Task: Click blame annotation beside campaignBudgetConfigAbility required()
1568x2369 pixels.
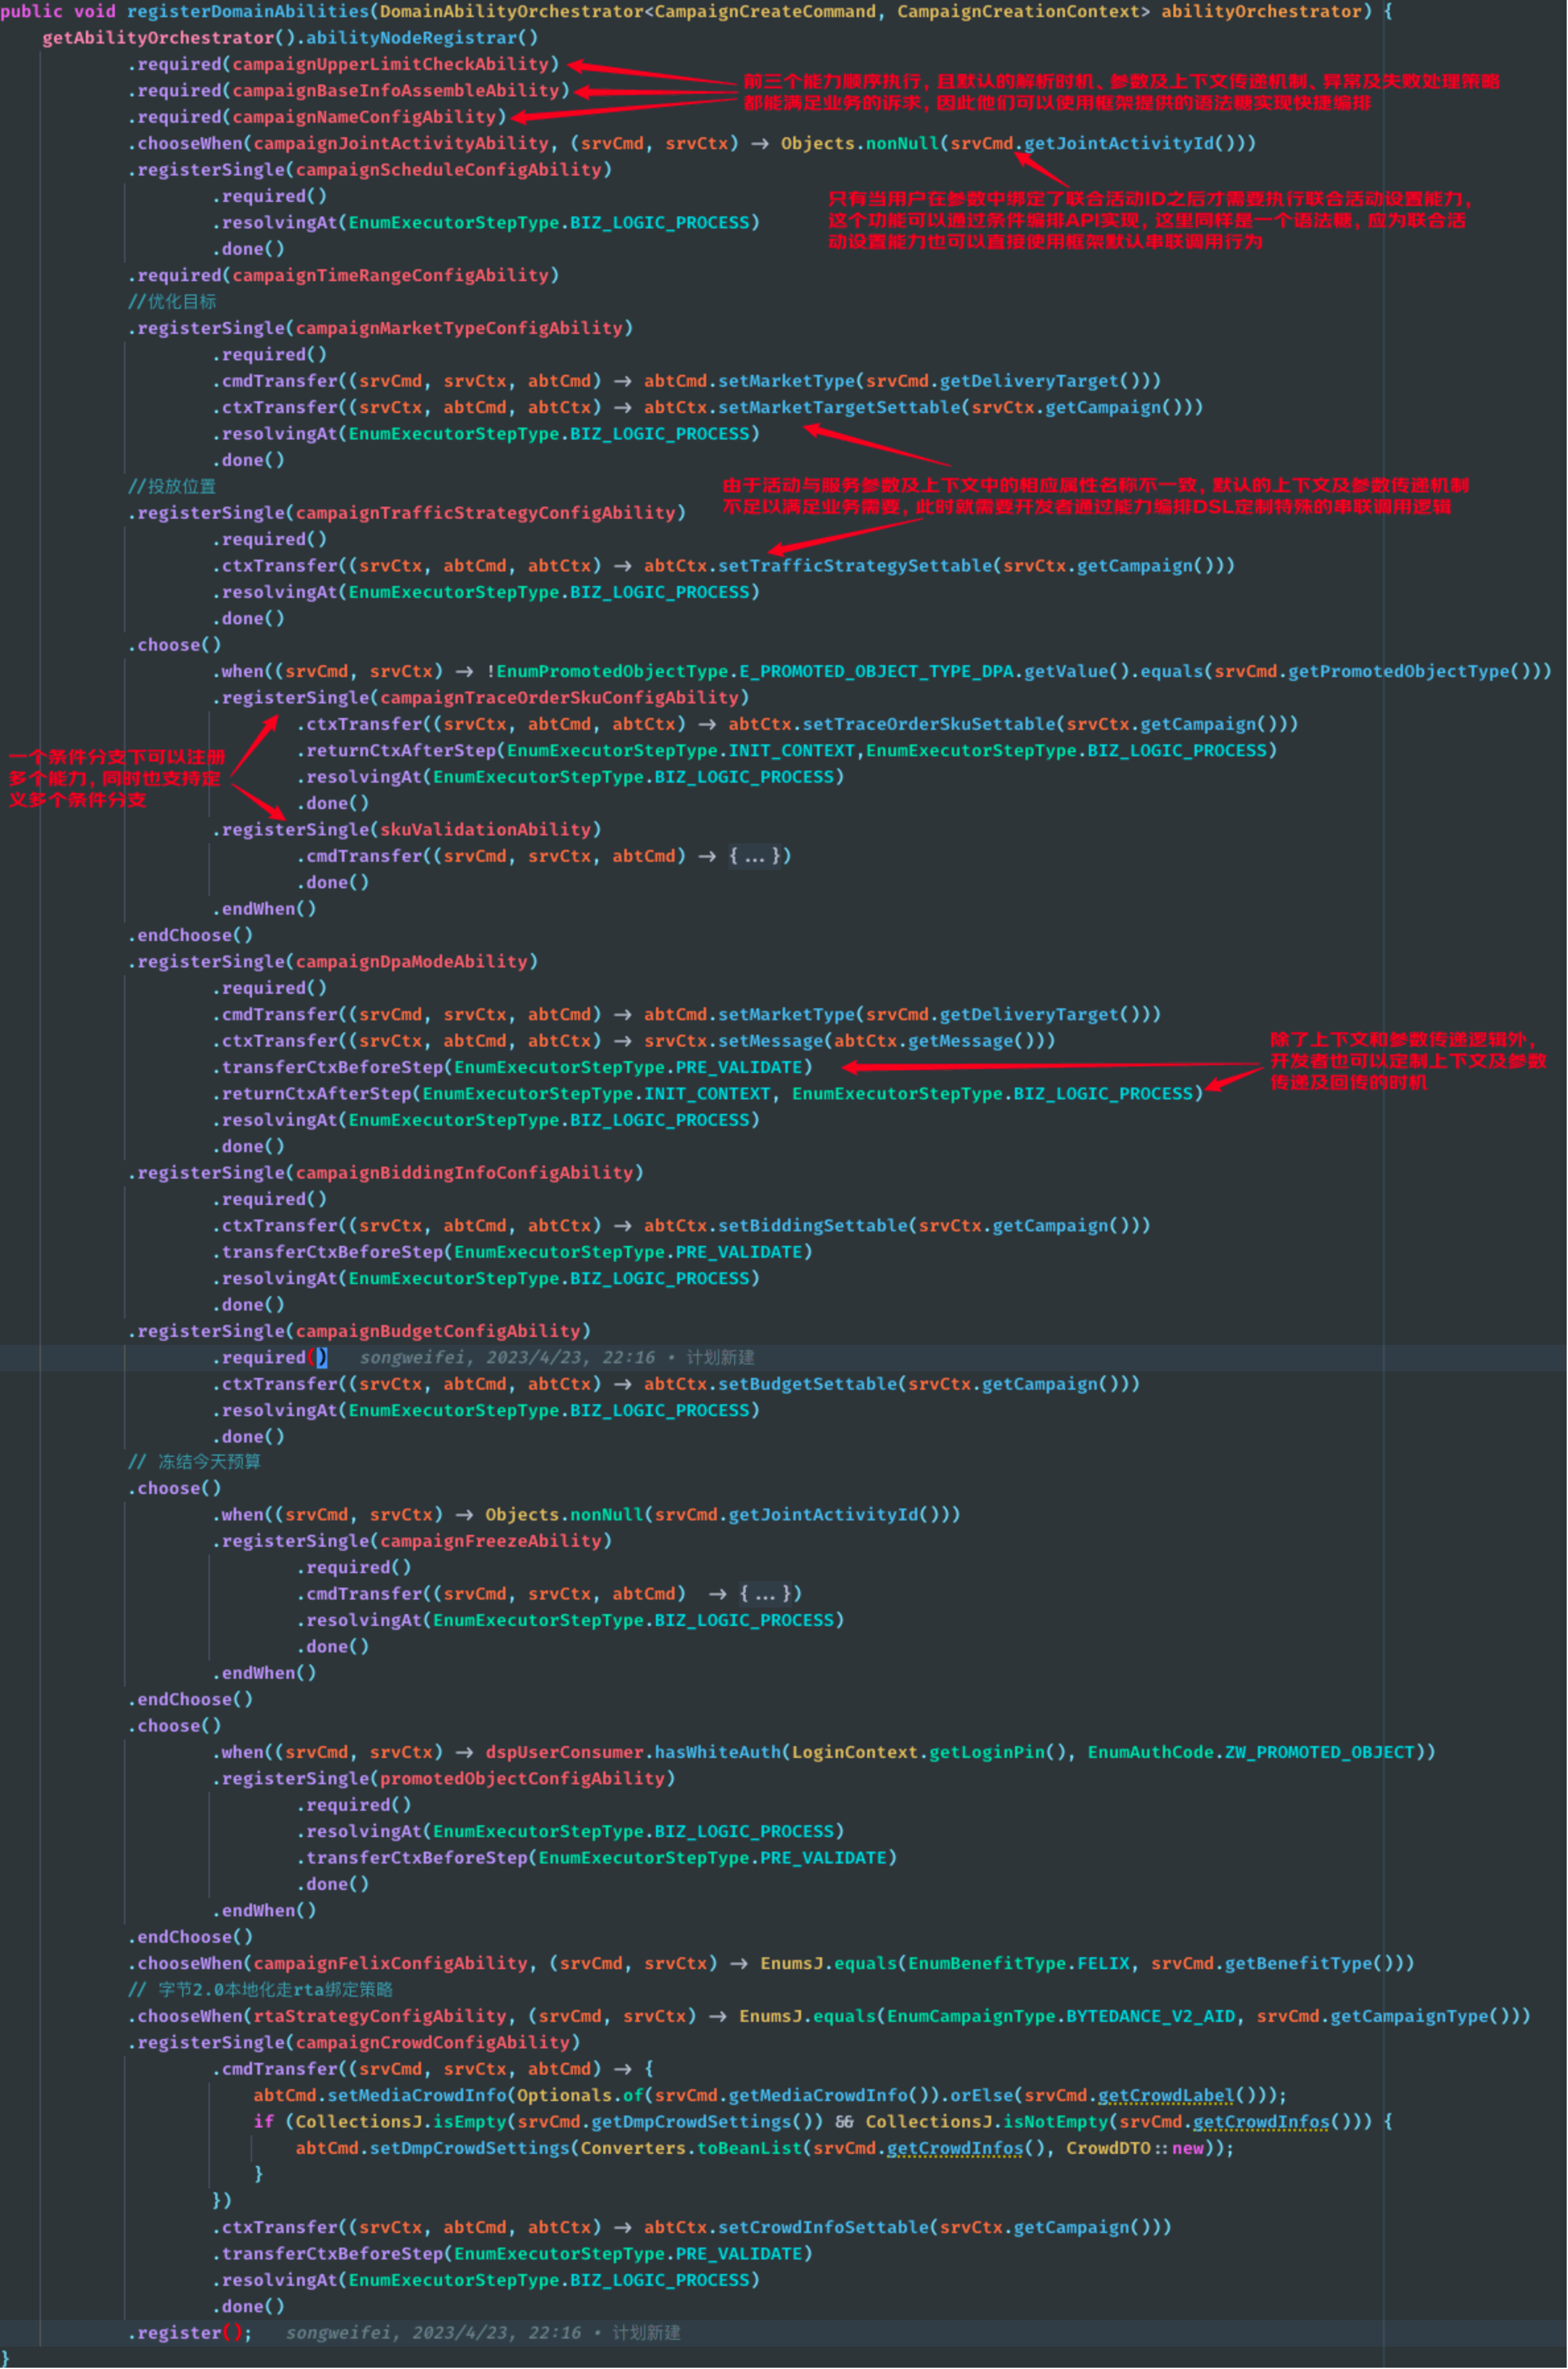Action: pyautogui.click(x=556, y=1358)
